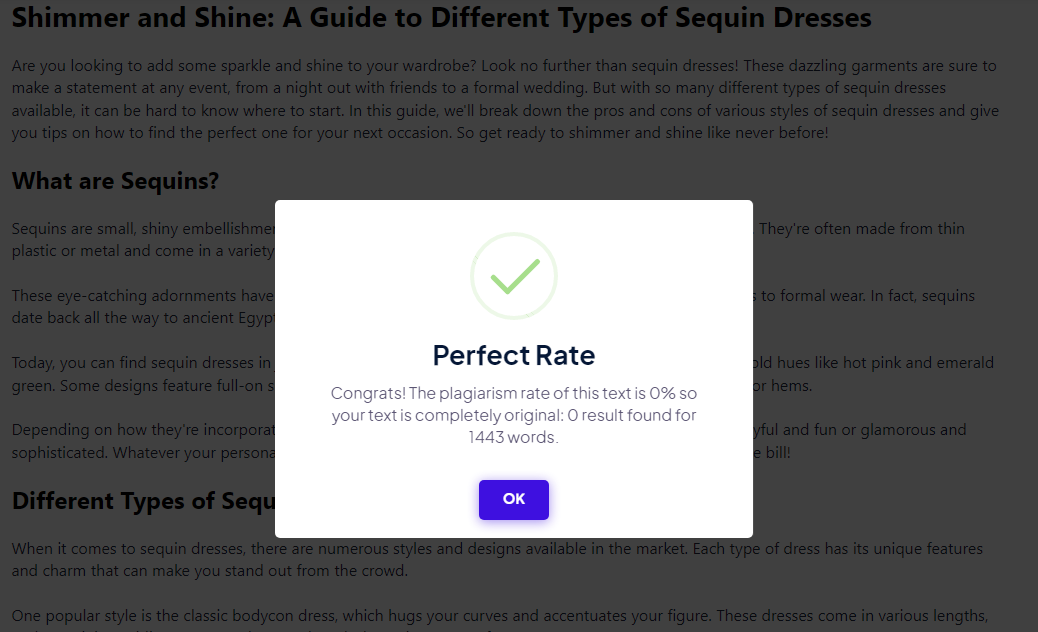Click the text glamorous and sophisticated line
Viewport: 1038px width, 632px height.
[860, 430]
